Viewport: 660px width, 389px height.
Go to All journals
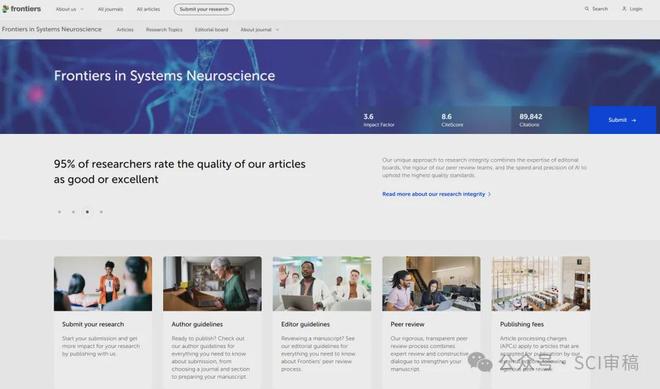click(x=110, y=9)
